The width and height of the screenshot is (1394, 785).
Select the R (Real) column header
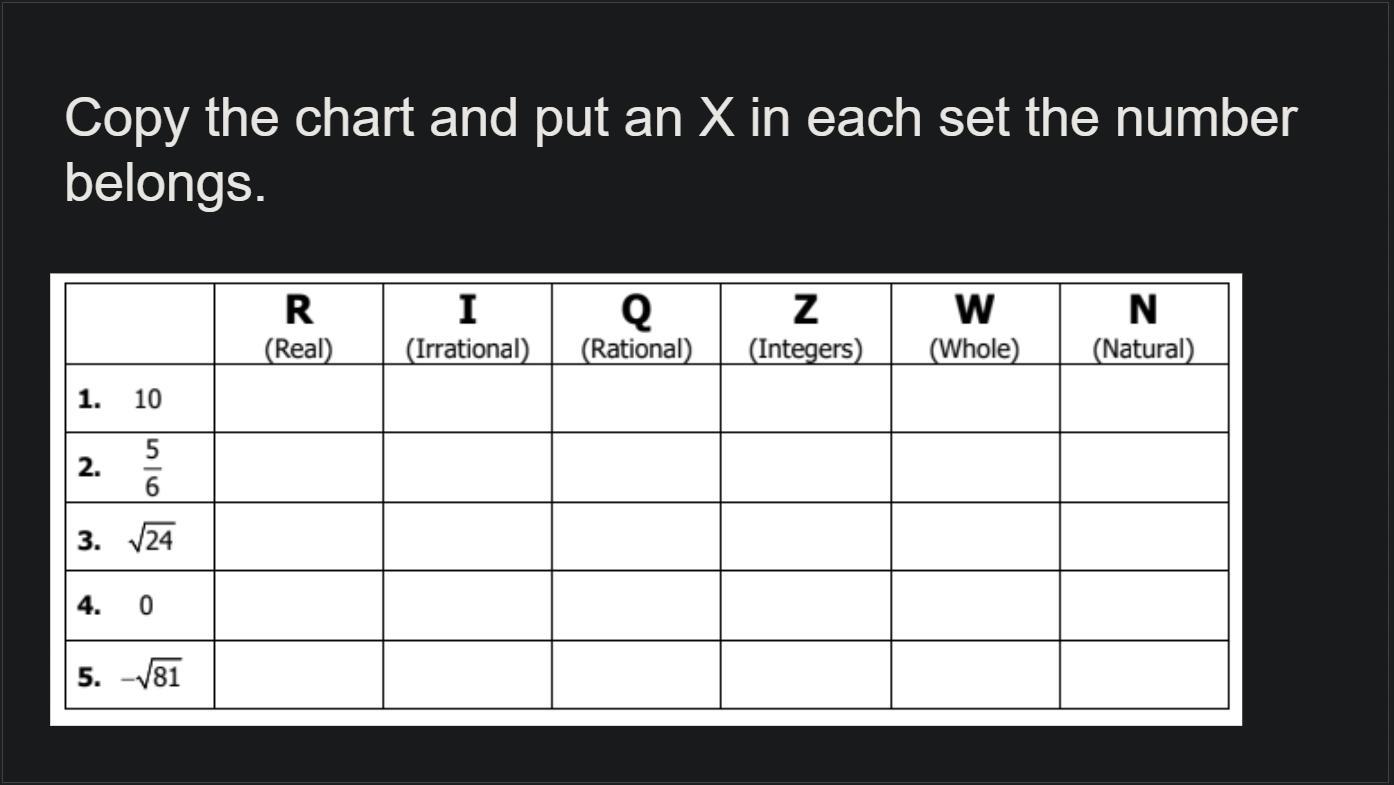point(298,324)
